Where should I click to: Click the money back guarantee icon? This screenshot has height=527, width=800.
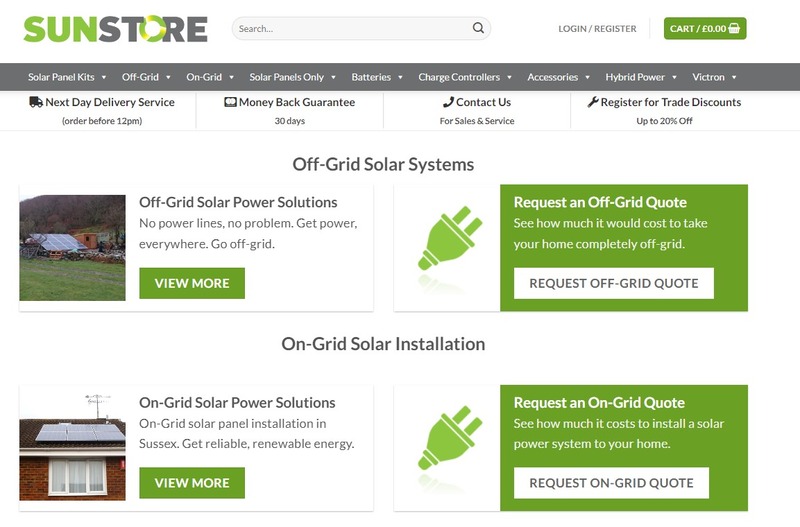tap(230, 102)
